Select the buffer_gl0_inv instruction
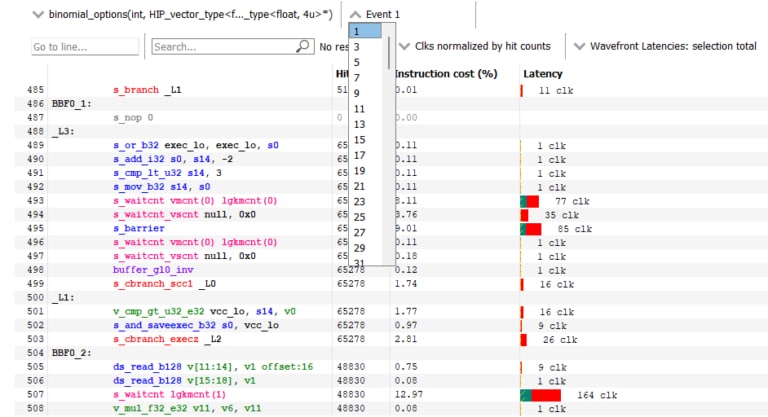This screenshot has height=417, width=768. click(x=153, y=270)
